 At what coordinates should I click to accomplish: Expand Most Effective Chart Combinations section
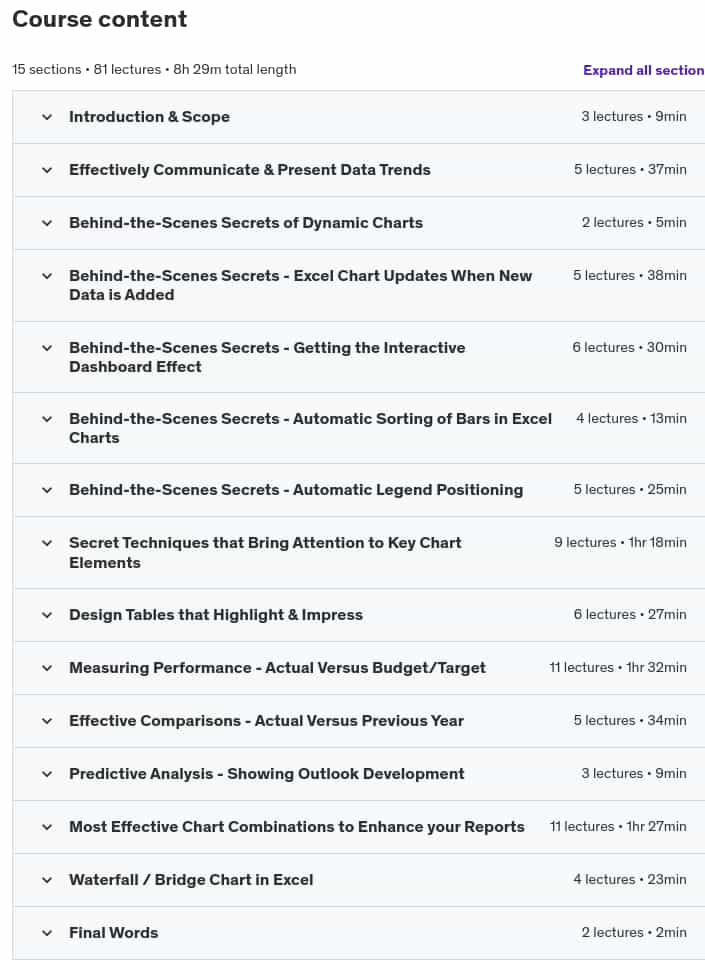point(359,827)
